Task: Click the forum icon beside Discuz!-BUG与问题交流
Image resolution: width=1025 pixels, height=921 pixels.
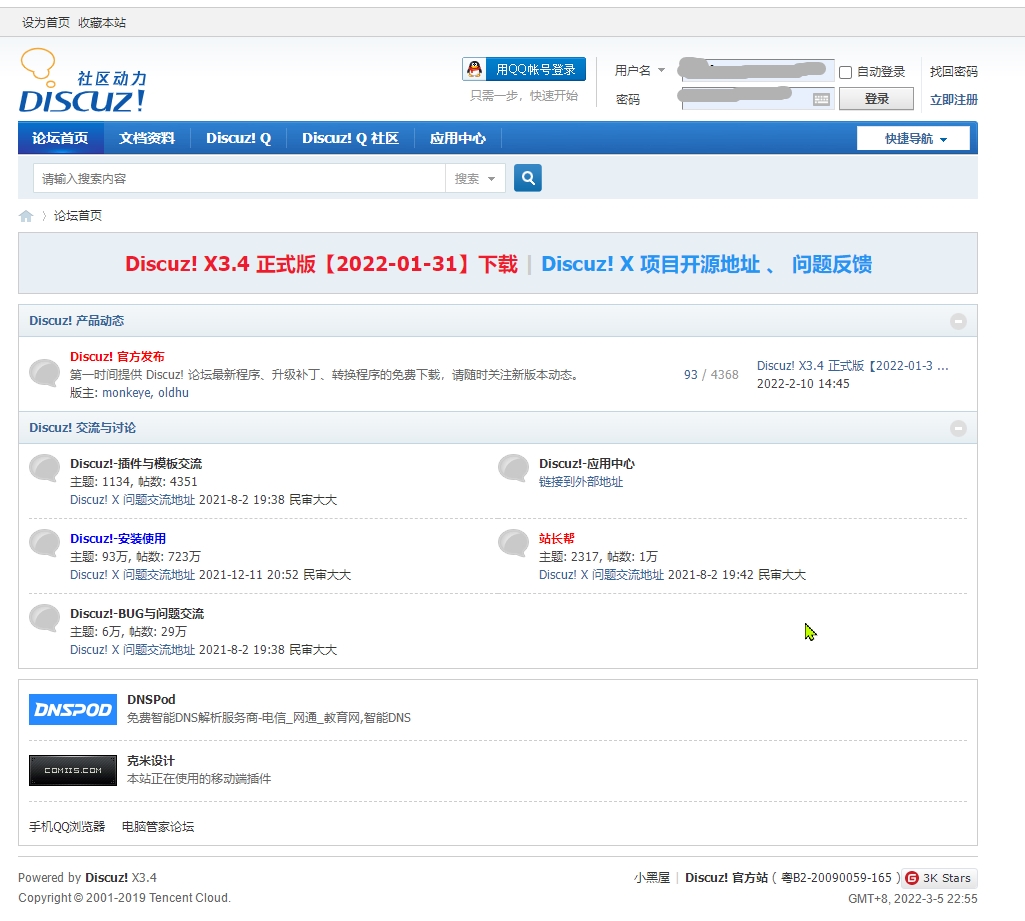Action: (45, 619)
